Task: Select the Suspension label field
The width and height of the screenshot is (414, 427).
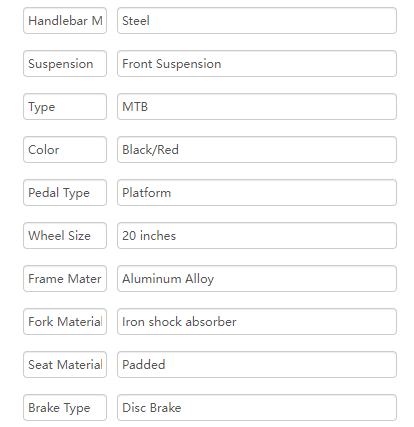Action: pos(65,64)
